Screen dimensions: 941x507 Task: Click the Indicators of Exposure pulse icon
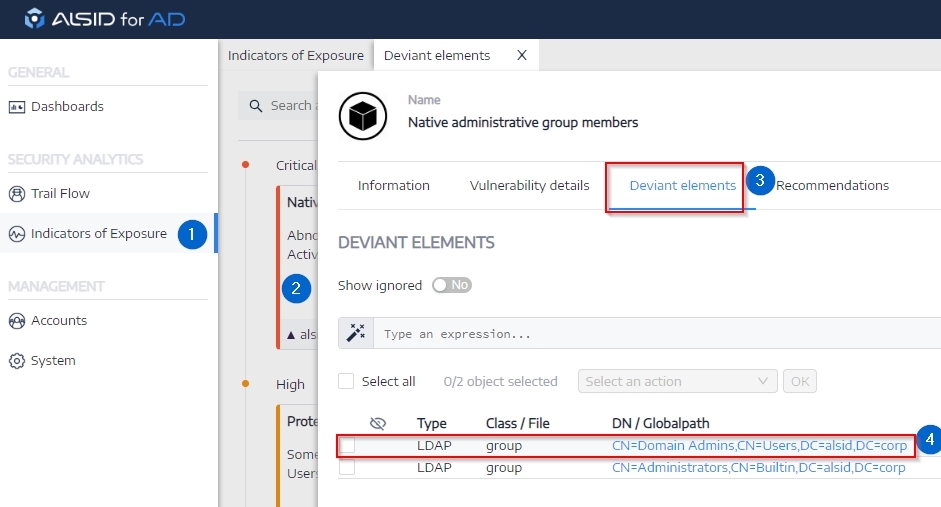(17, 234)
